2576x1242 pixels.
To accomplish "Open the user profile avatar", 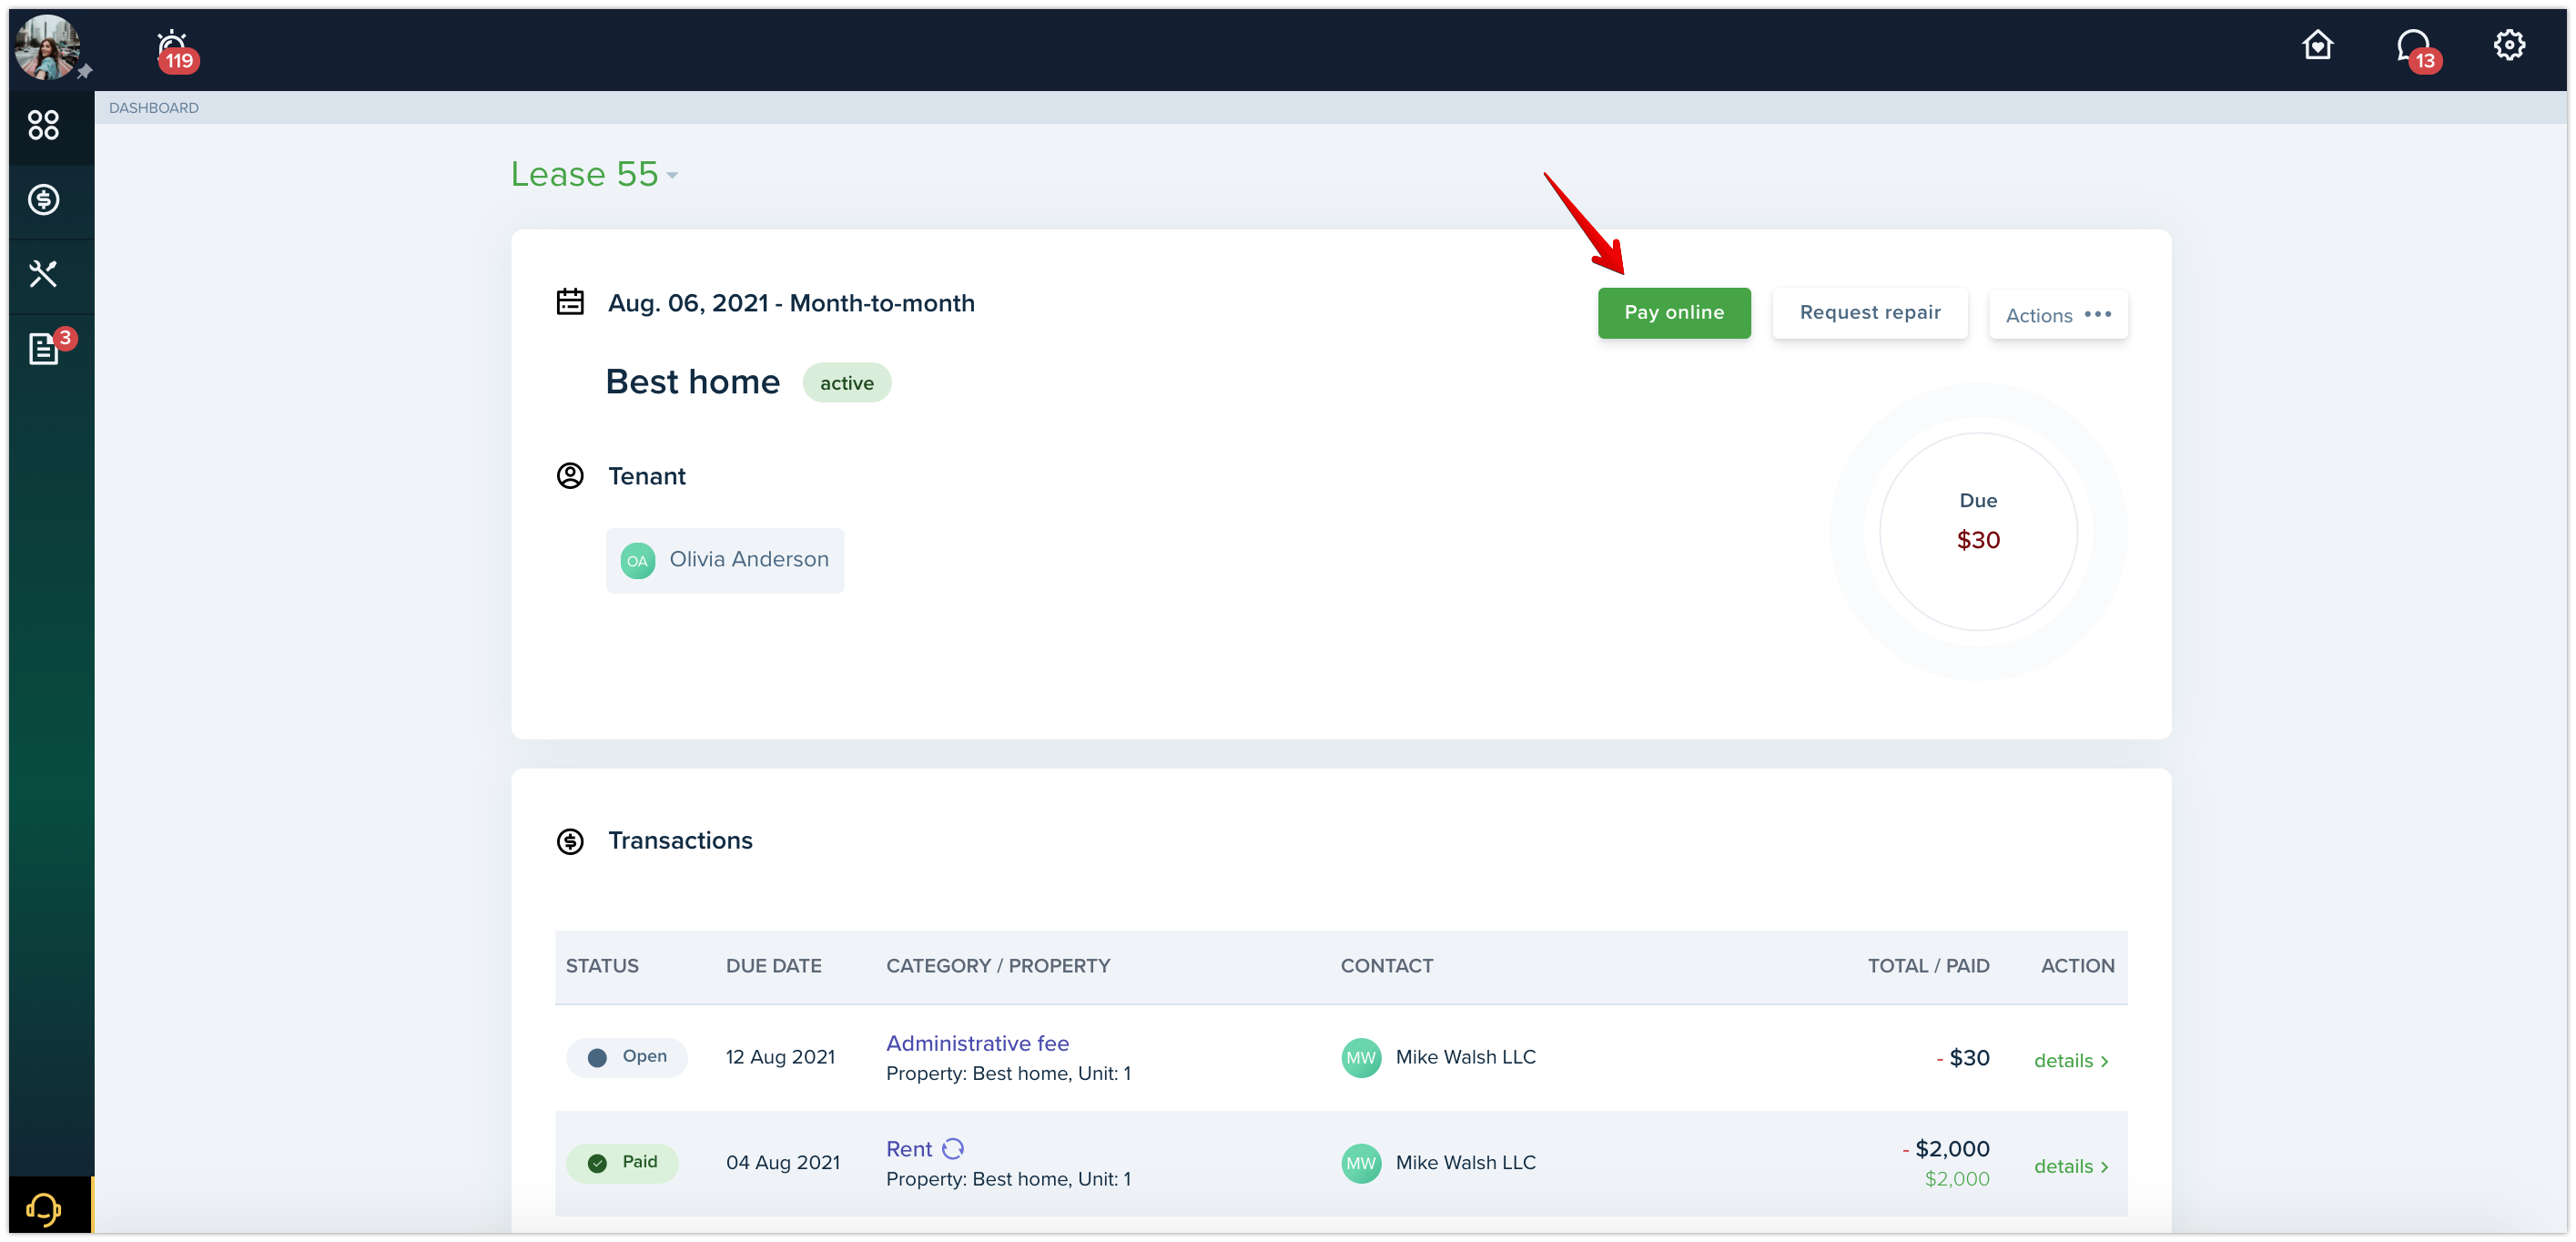I will [46, 46].
